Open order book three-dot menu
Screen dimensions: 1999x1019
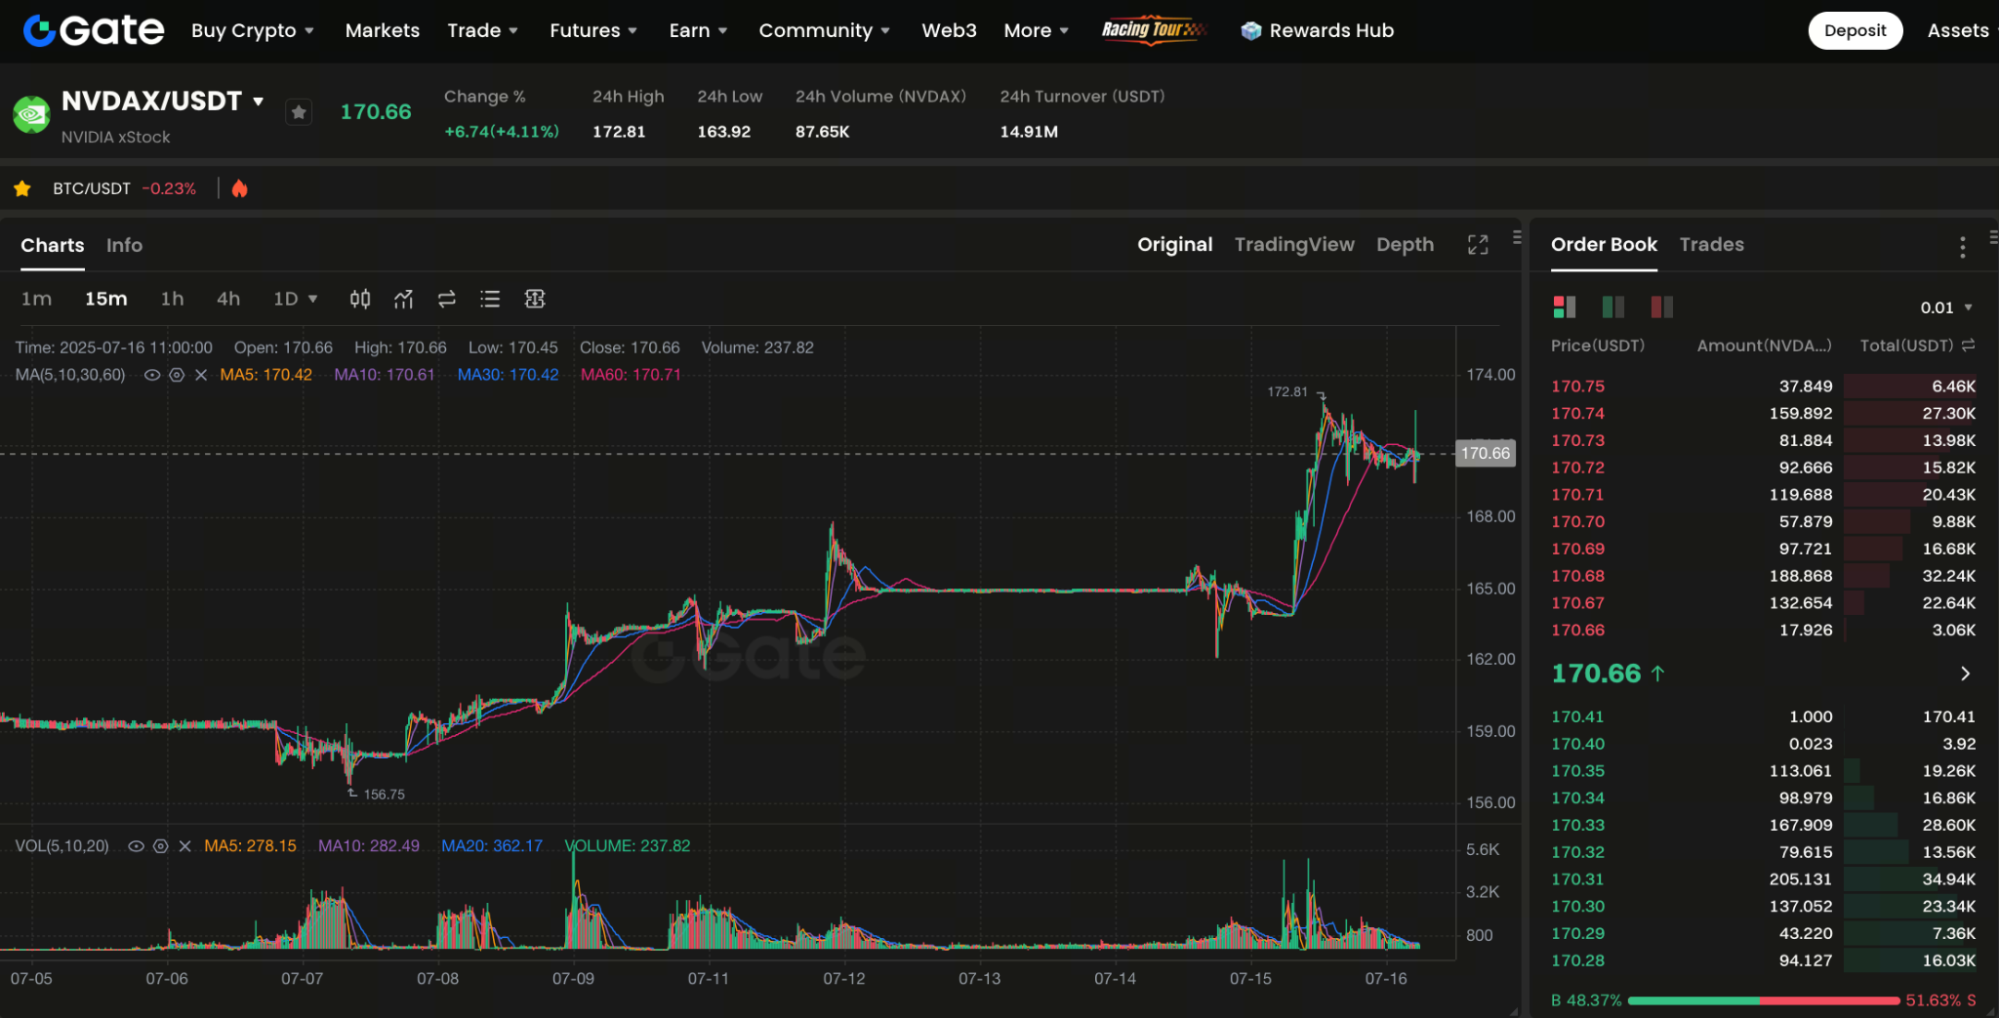1962,246
